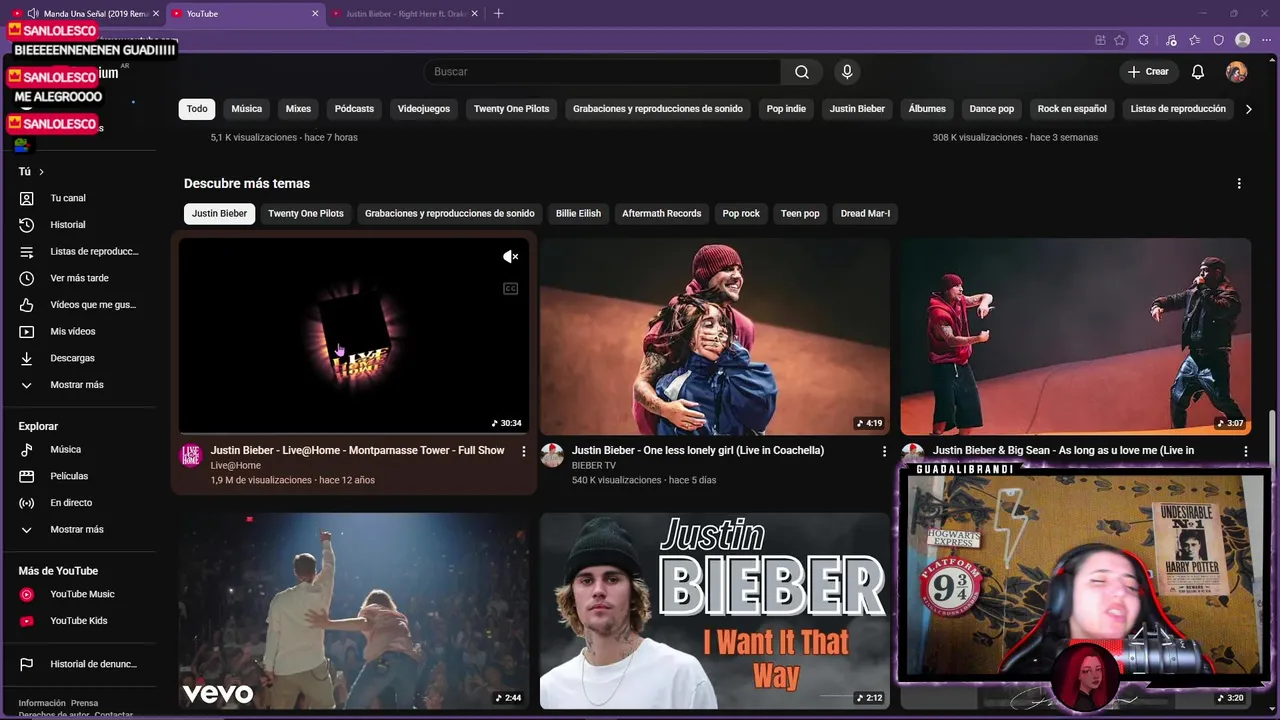Select the Música filter chip

pyautogui.click(x=247, y=109)
